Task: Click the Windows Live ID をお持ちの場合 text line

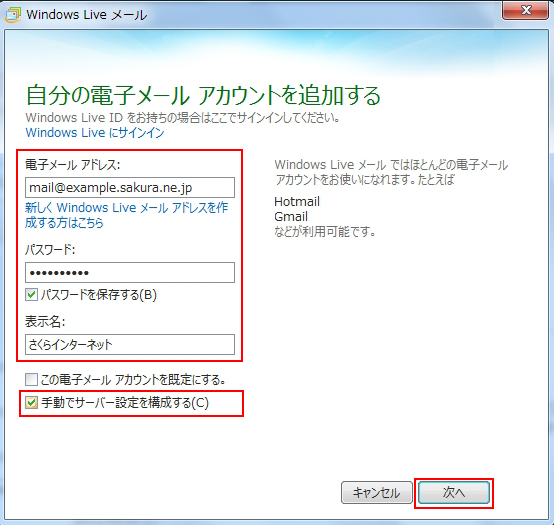Action: pos(183,117)
